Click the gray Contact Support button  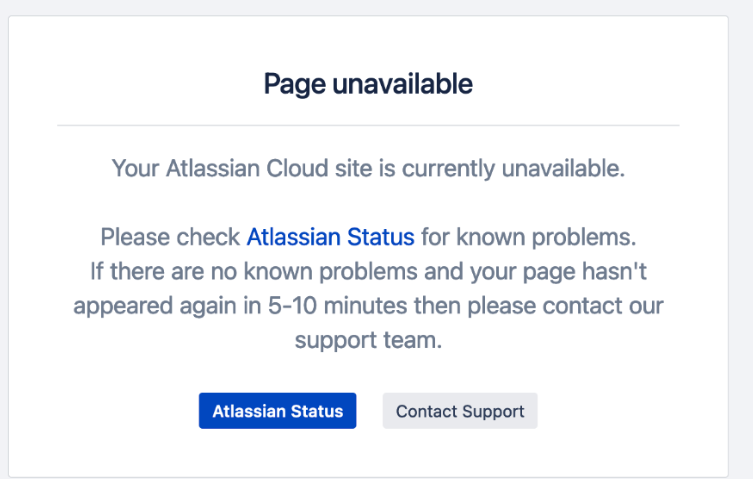460,411
